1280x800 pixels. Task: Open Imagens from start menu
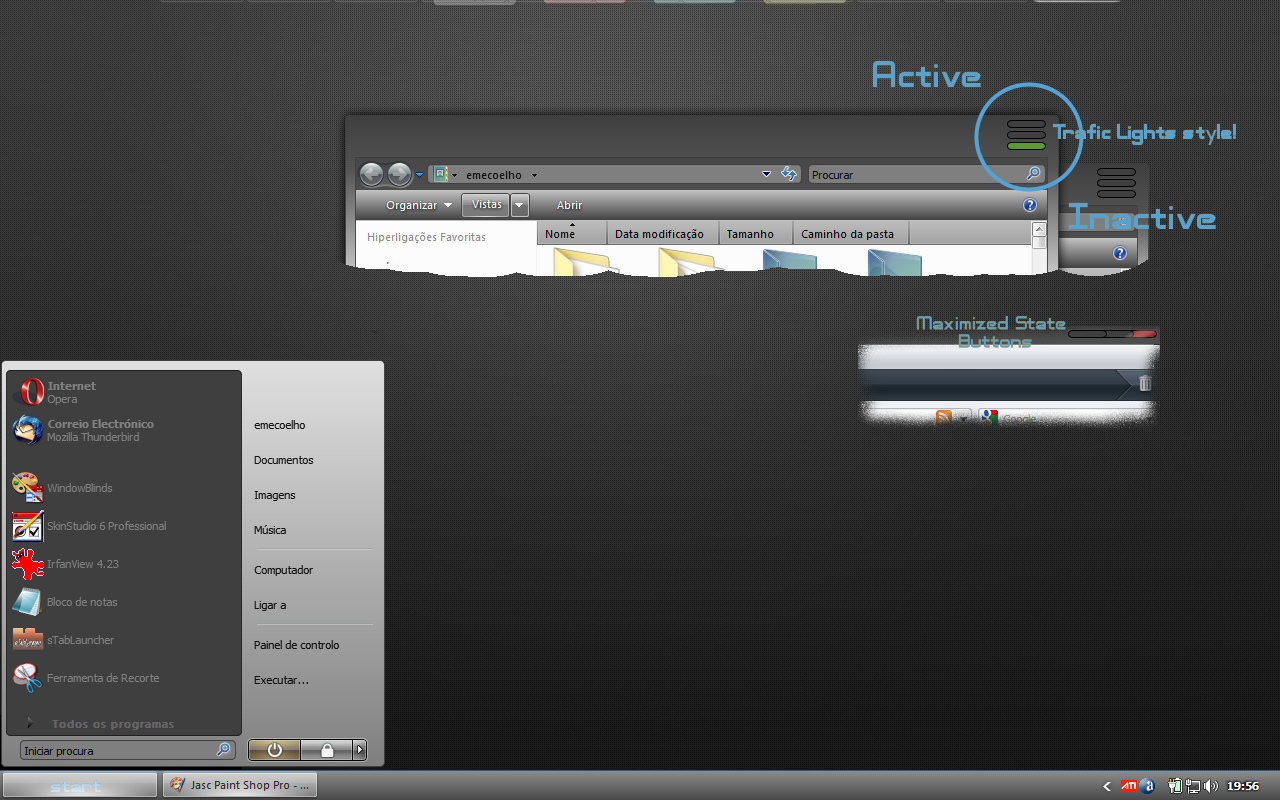tap(275, 495)
